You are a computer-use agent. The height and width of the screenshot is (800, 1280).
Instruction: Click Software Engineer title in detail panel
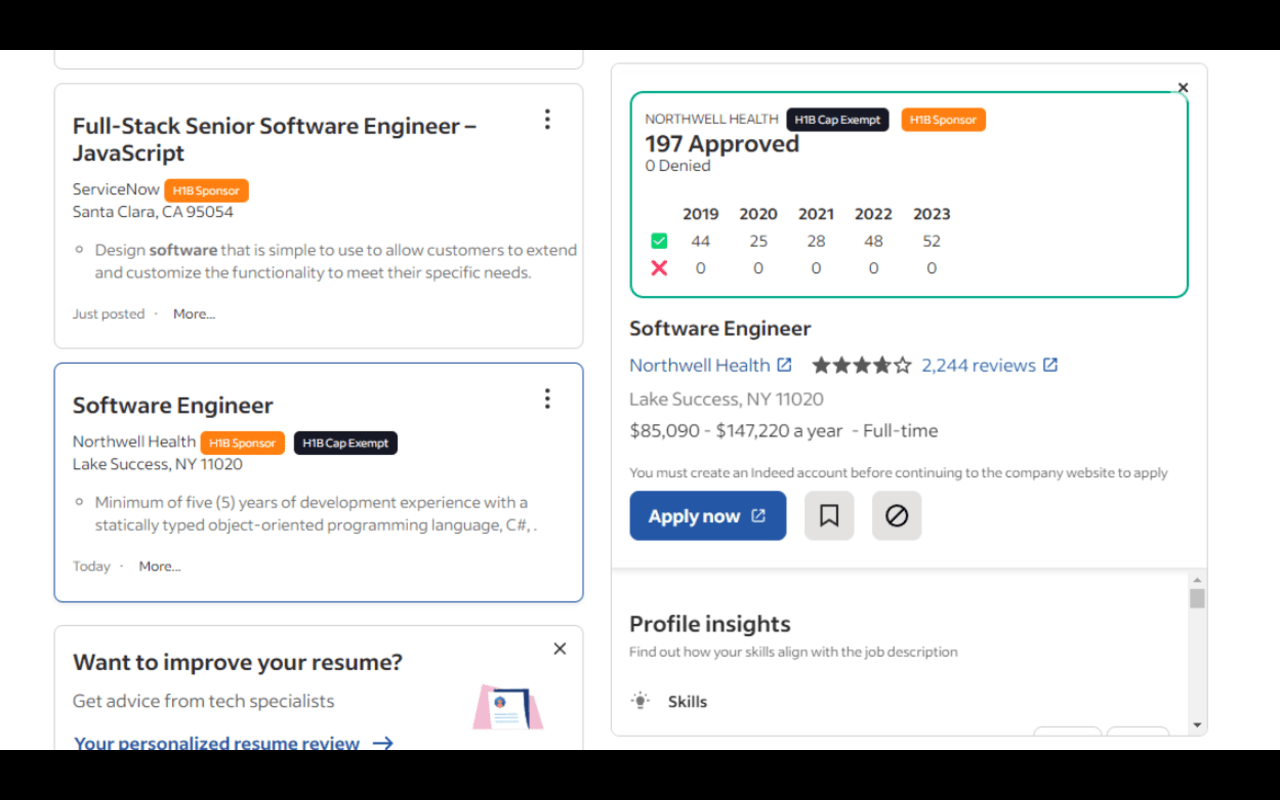(720, 328)
